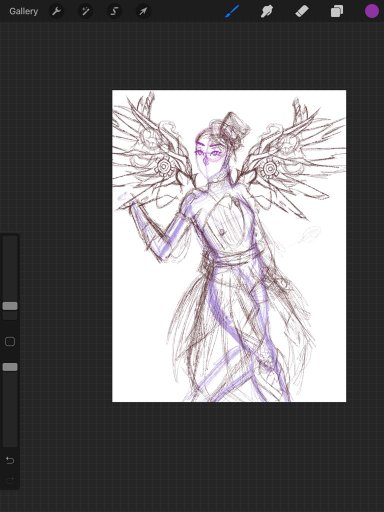Open the Gallery

click(x=23, y=11)
